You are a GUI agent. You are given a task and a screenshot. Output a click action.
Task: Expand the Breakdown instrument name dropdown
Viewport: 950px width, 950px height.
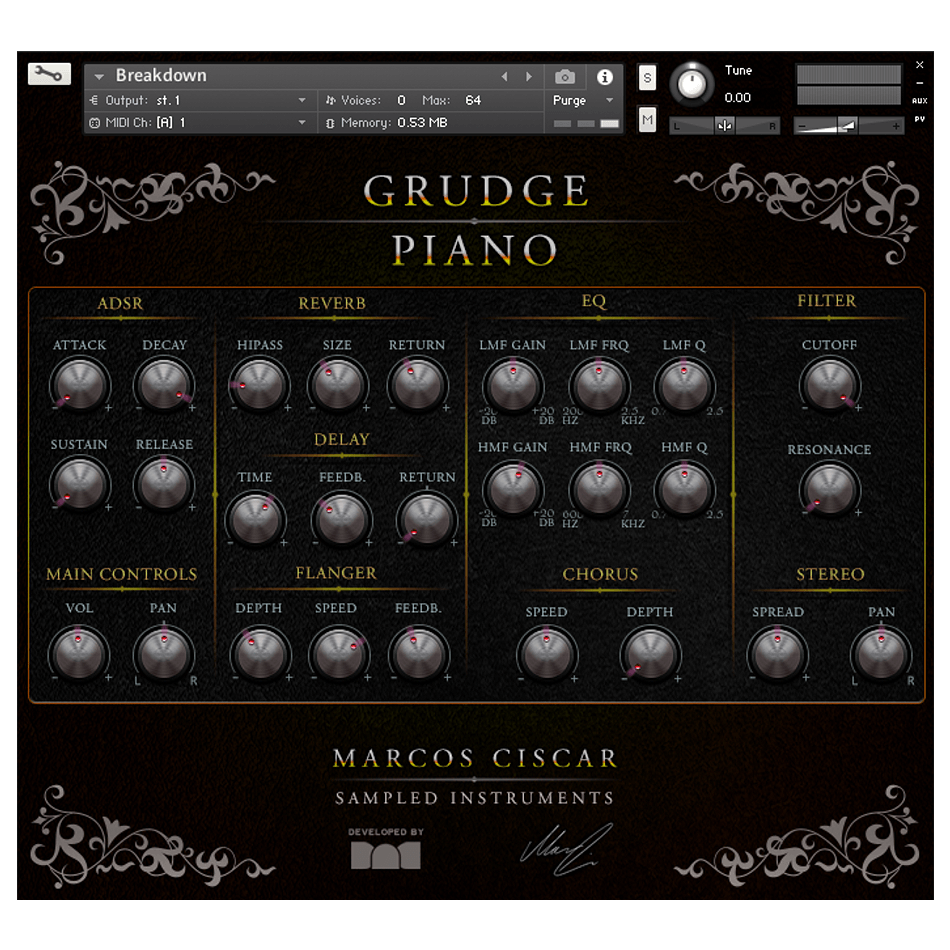coord(100,76)
